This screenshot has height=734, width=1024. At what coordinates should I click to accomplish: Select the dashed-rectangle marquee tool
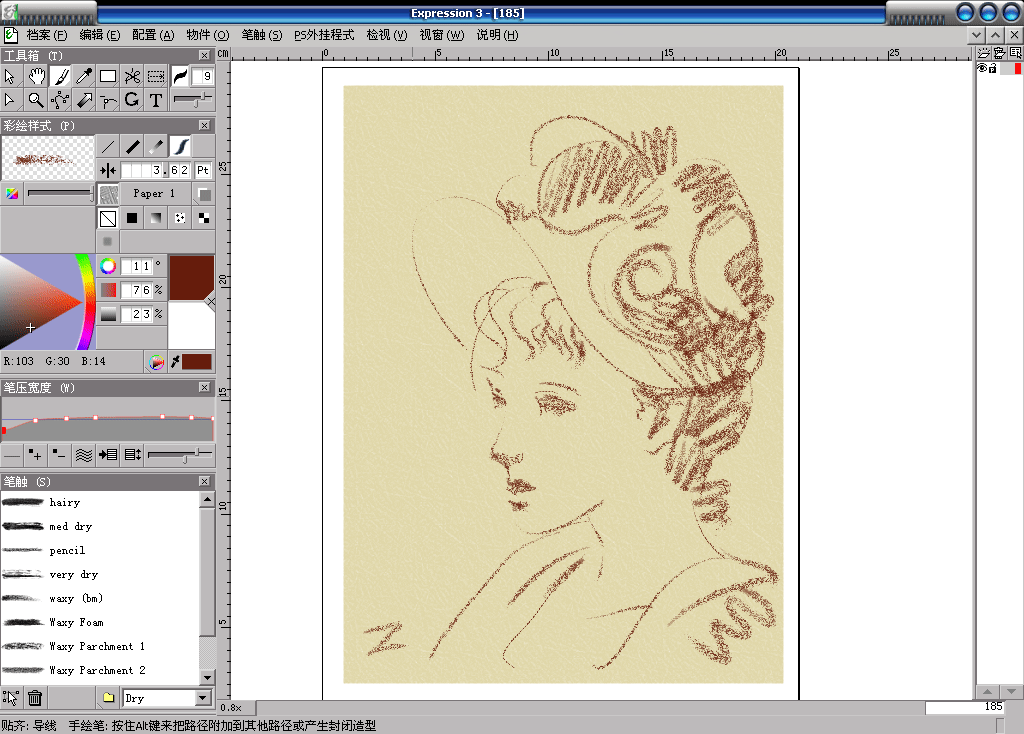[156, 76]
